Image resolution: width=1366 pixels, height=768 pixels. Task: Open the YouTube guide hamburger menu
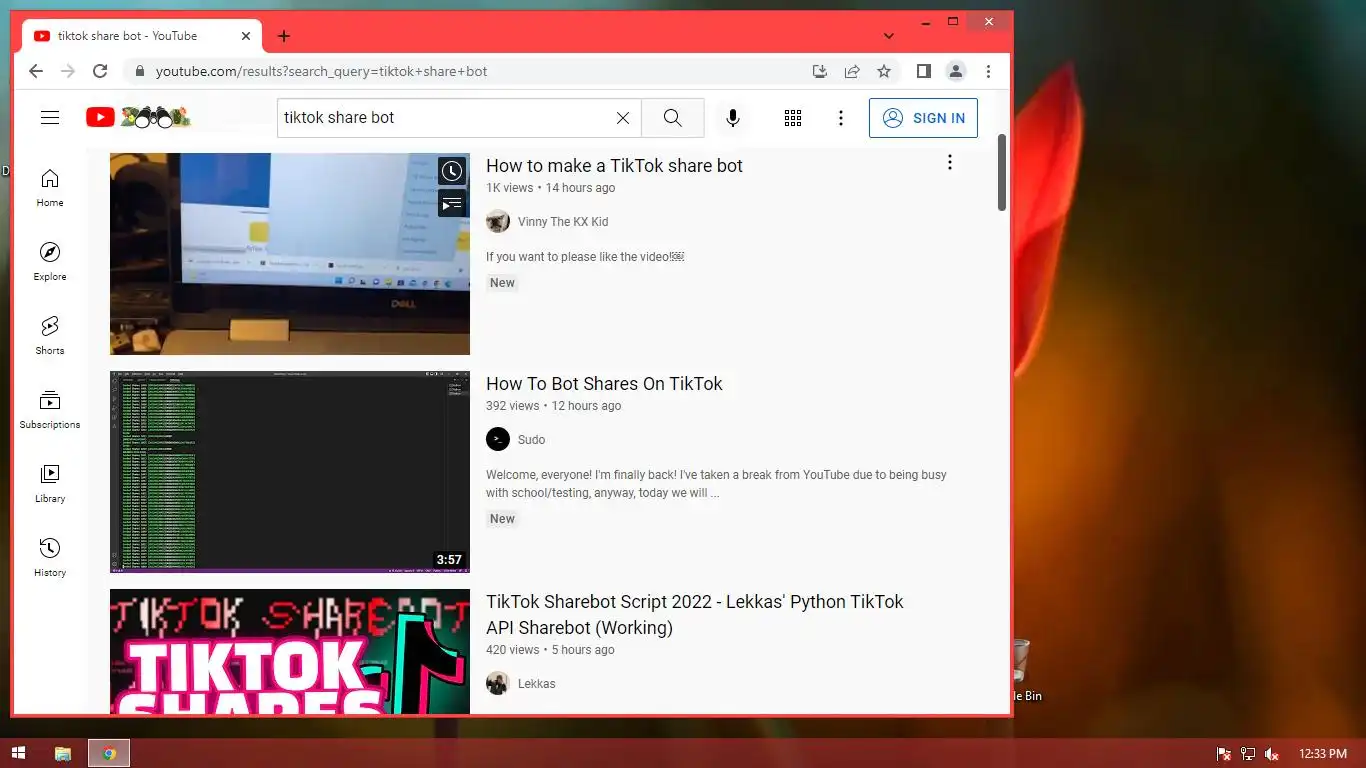click(x=50, y=118)
